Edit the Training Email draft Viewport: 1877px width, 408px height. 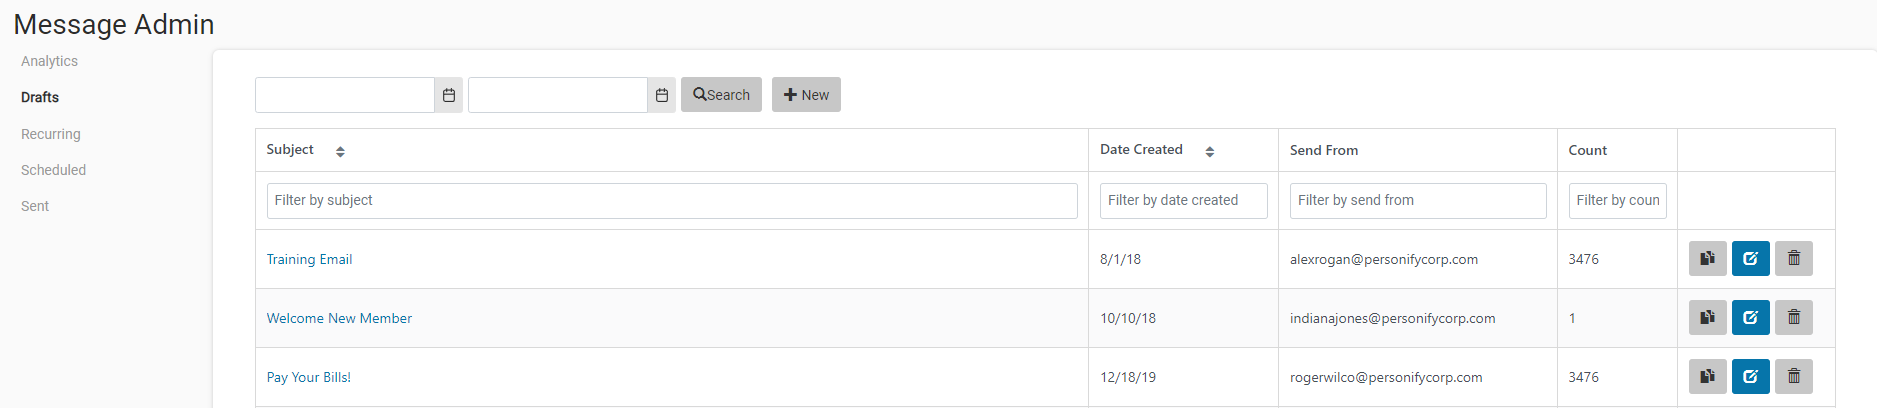point(1750,258)
